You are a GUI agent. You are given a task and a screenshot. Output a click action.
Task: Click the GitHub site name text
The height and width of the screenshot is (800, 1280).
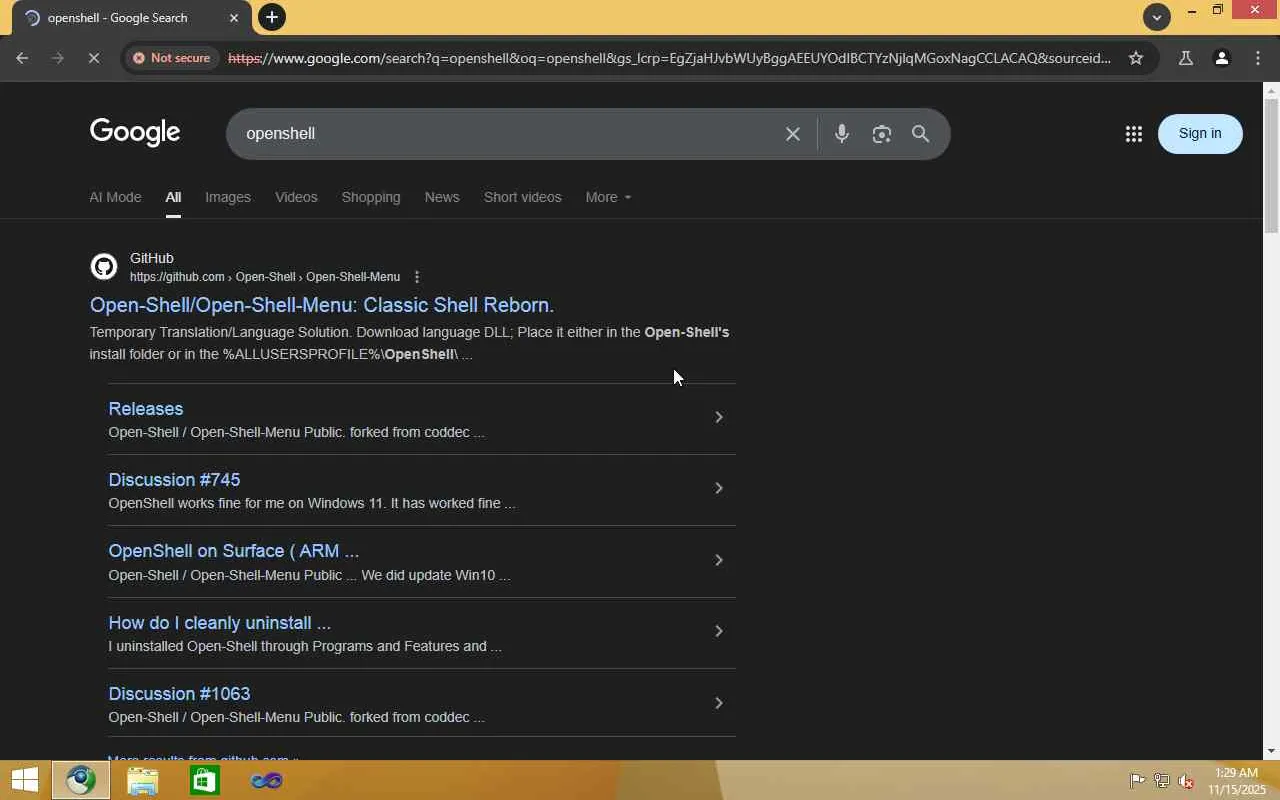[x=152, y=258]
